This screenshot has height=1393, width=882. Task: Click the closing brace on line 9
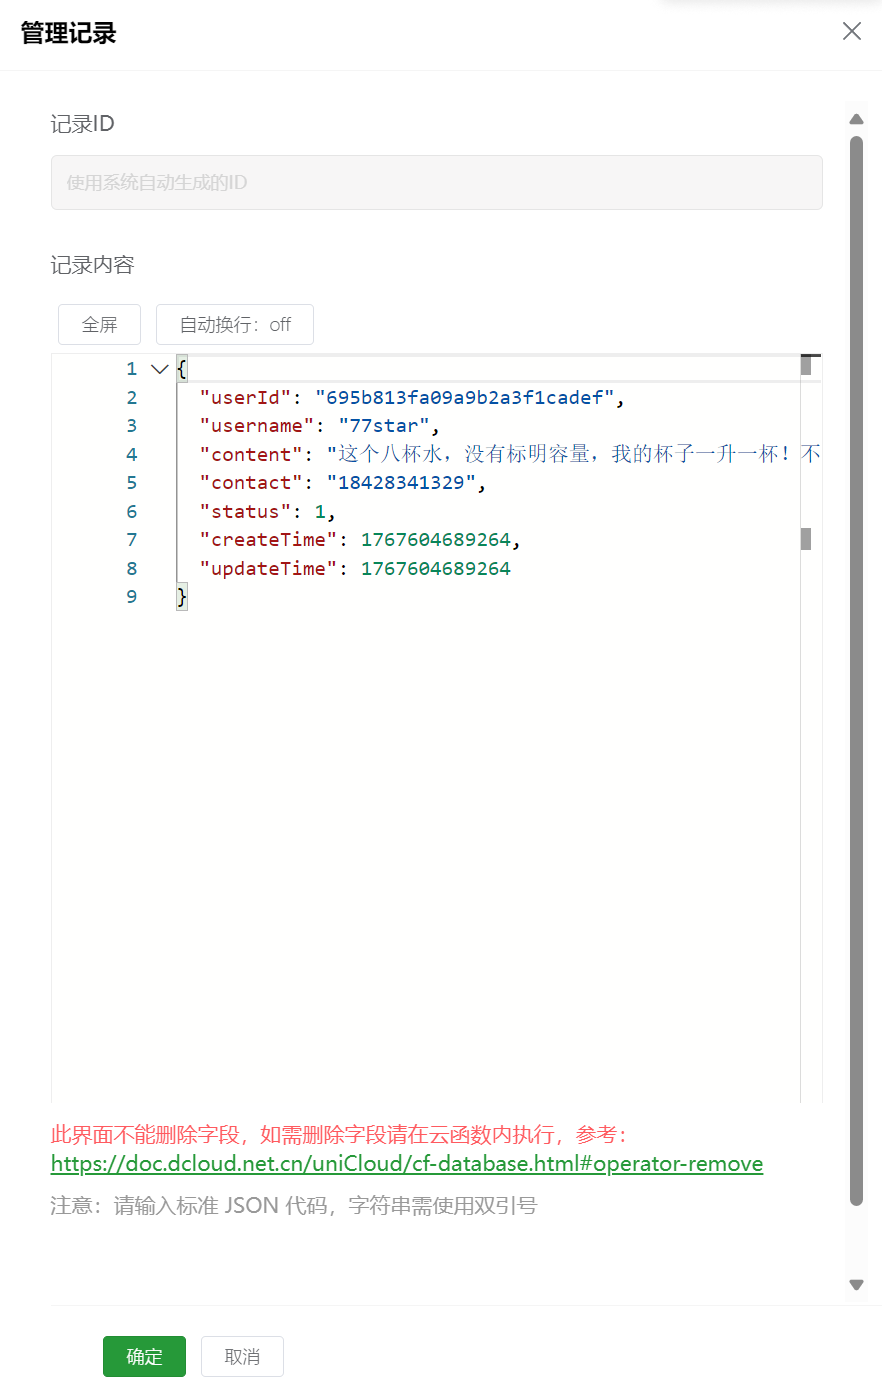click(182, 596)
